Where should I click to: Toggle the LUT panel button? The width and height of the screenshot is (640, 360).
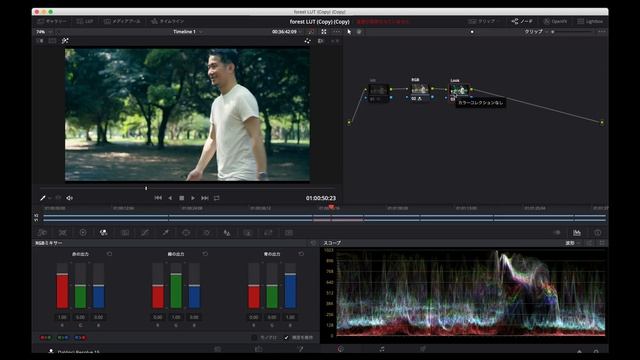[x=85, y=21]
